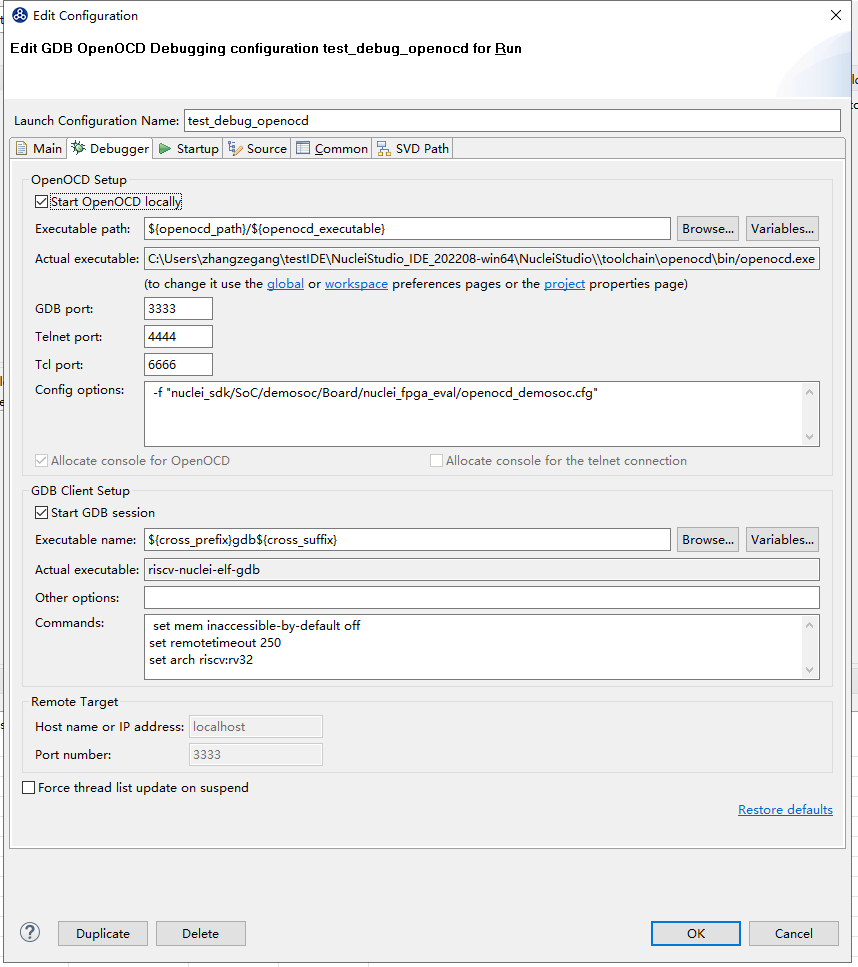Click the Nuclei Studio dialog title icon
The image size is (858, 967).
click(19, 15)
